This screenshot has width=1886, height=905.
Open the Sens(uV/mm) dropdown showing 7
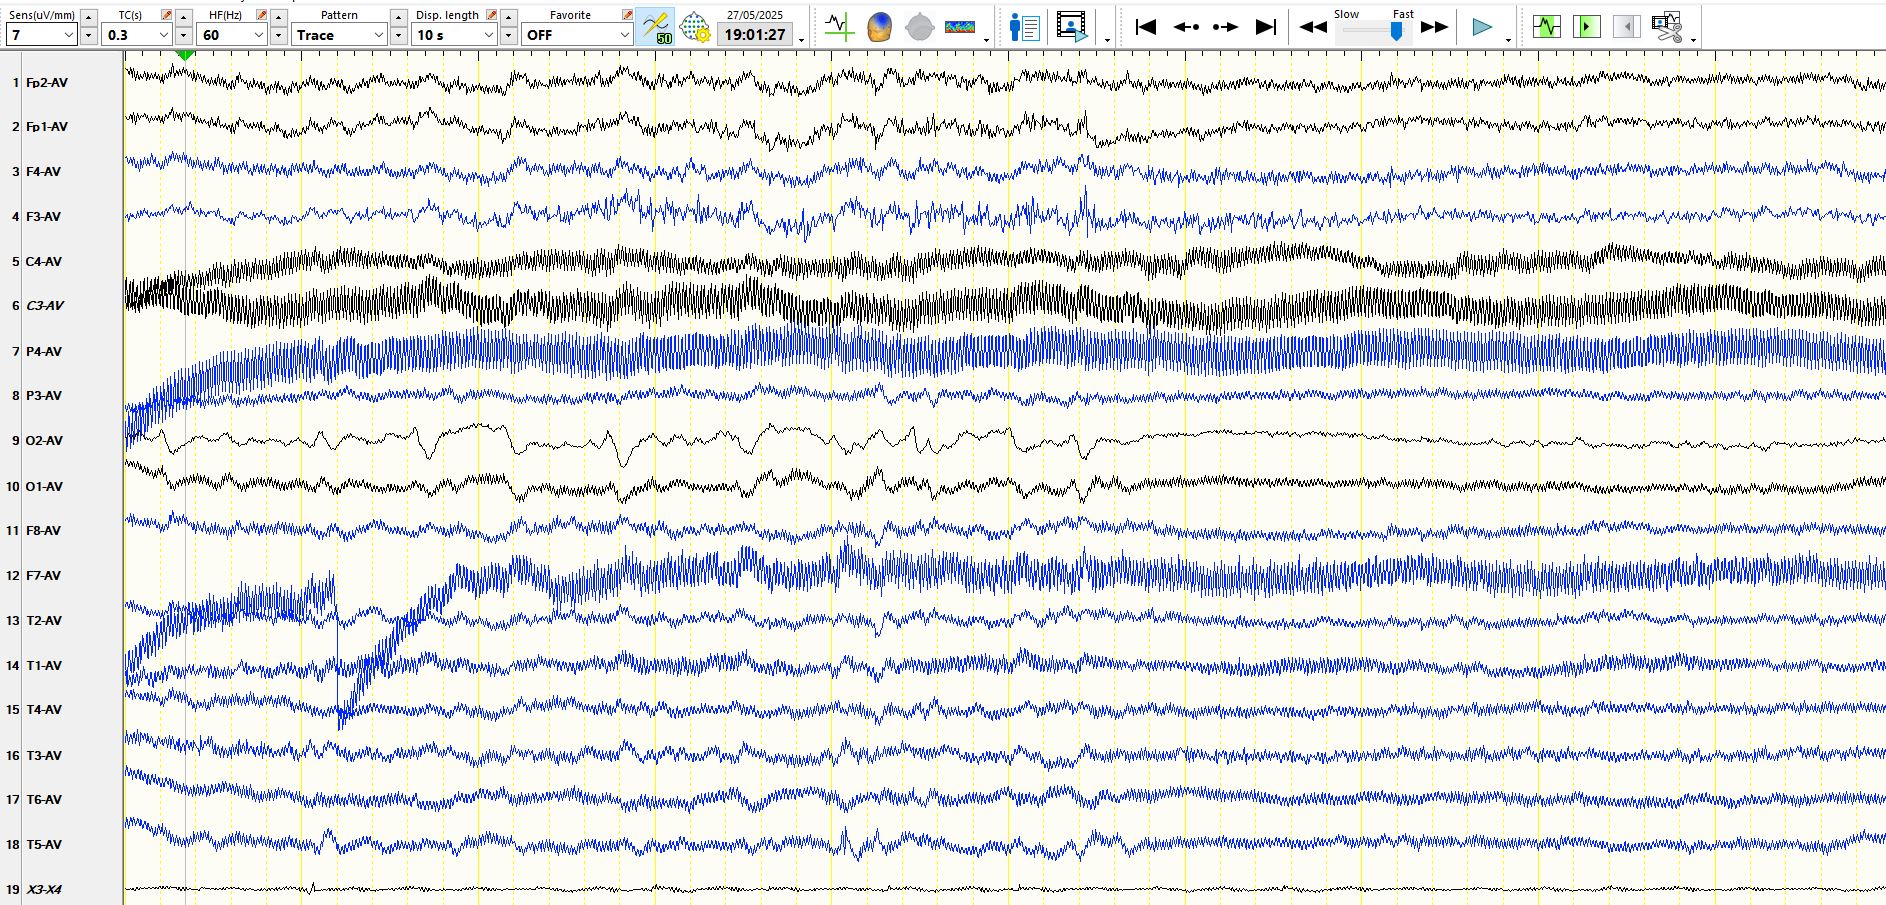[x=42, y=35]
